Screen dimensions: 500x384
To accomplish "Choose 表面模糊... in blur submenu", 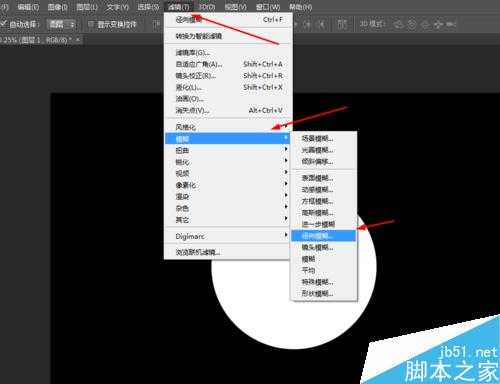I will tap(324, 178).
